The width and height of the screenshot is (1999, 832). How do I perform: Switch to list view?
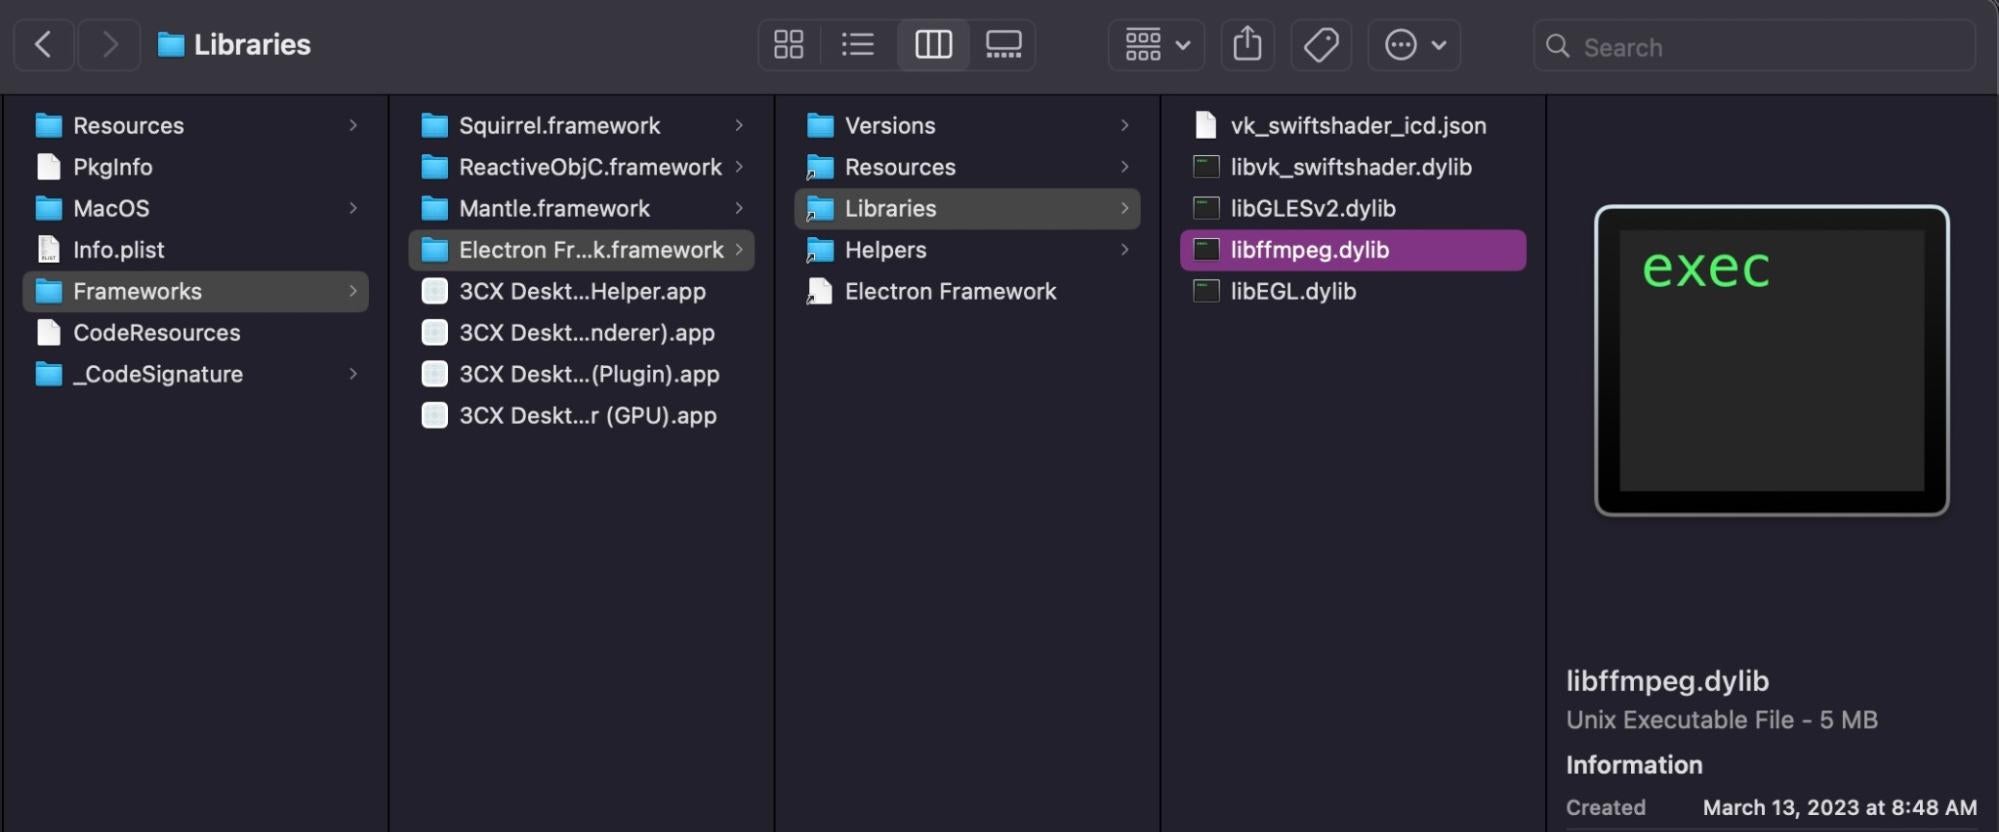coord(857,45)
